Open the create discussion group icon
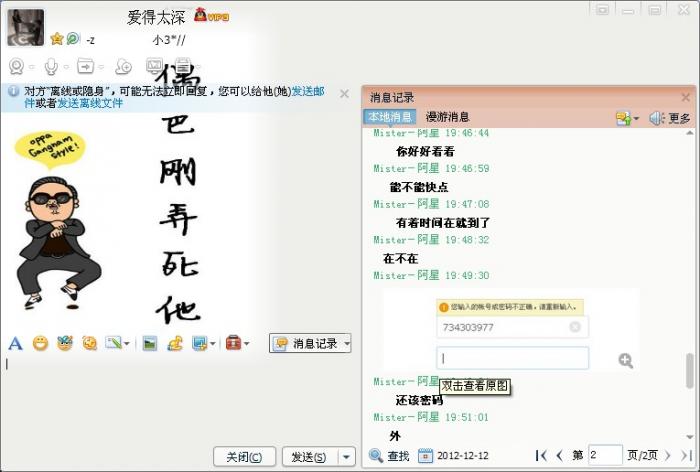This screenshot has width=700, height=472. 123,67
